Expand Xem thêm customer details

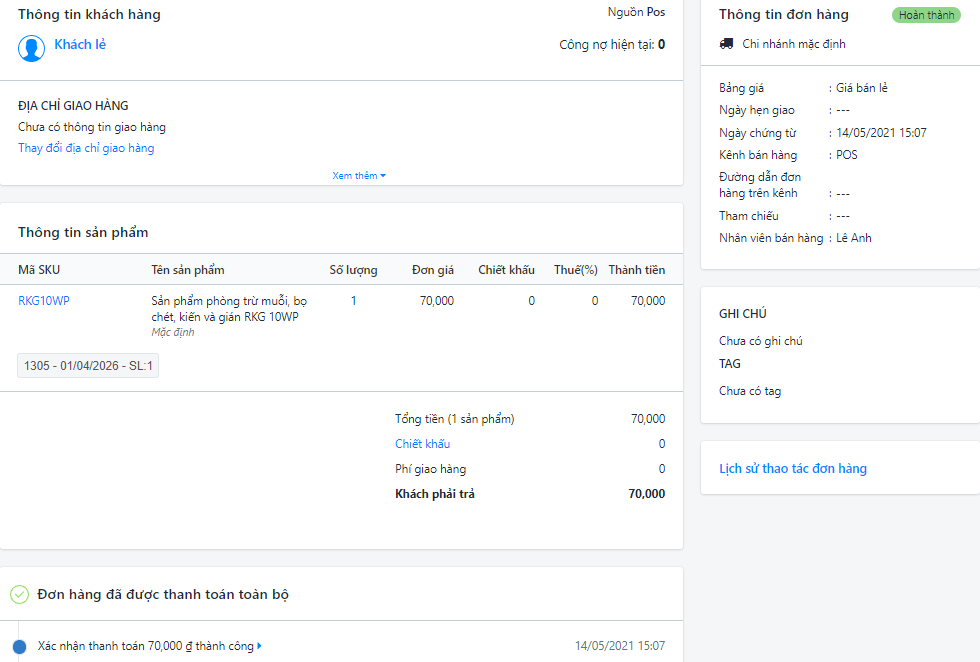359,176
